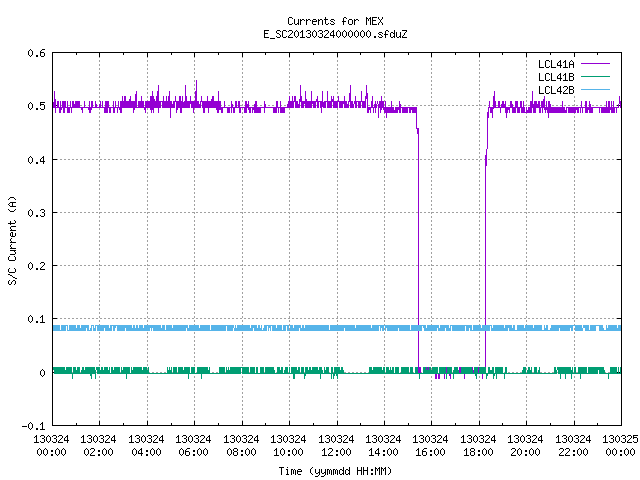This screenshot has height=480, width=640.
Task: Click the chart title 'Currents for MEX'
Action: pyautogui.click(x=335, y=21)
